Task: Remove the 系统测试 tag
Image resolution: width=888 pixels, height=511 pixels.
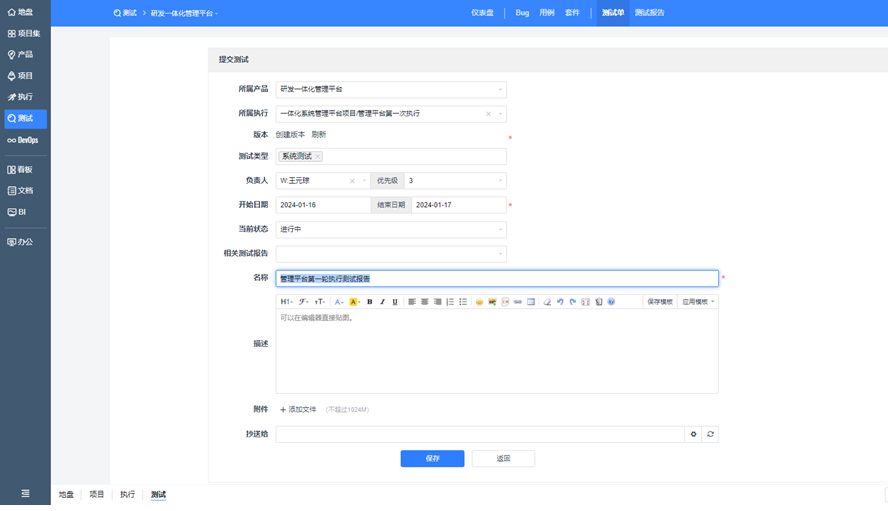Action: coord(318,156)
